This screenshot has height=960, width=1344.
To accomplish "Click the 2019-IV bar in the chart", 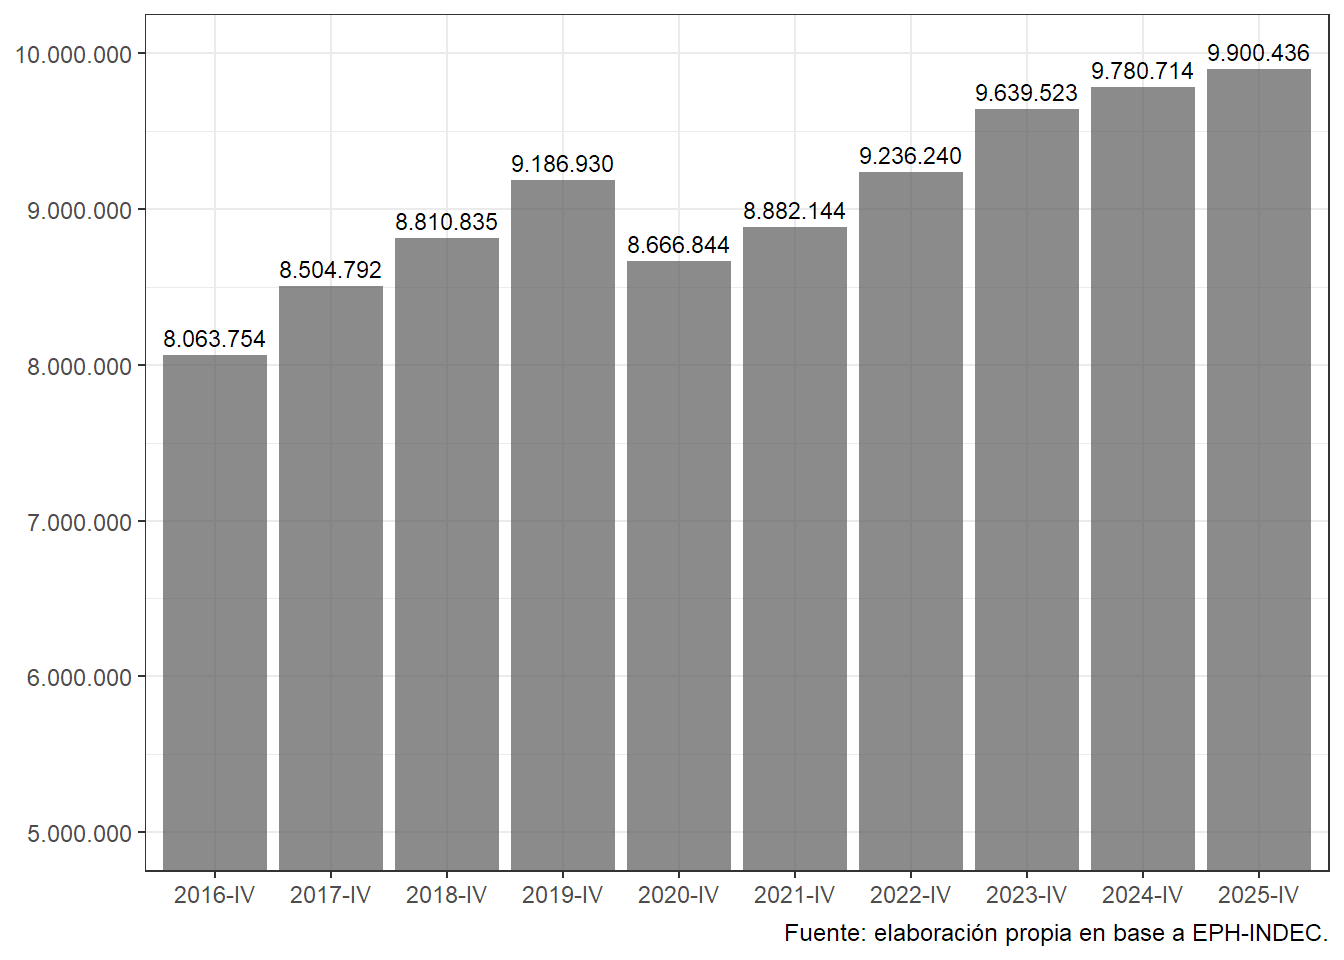I will pyautogui.click(x=563, y=525).
